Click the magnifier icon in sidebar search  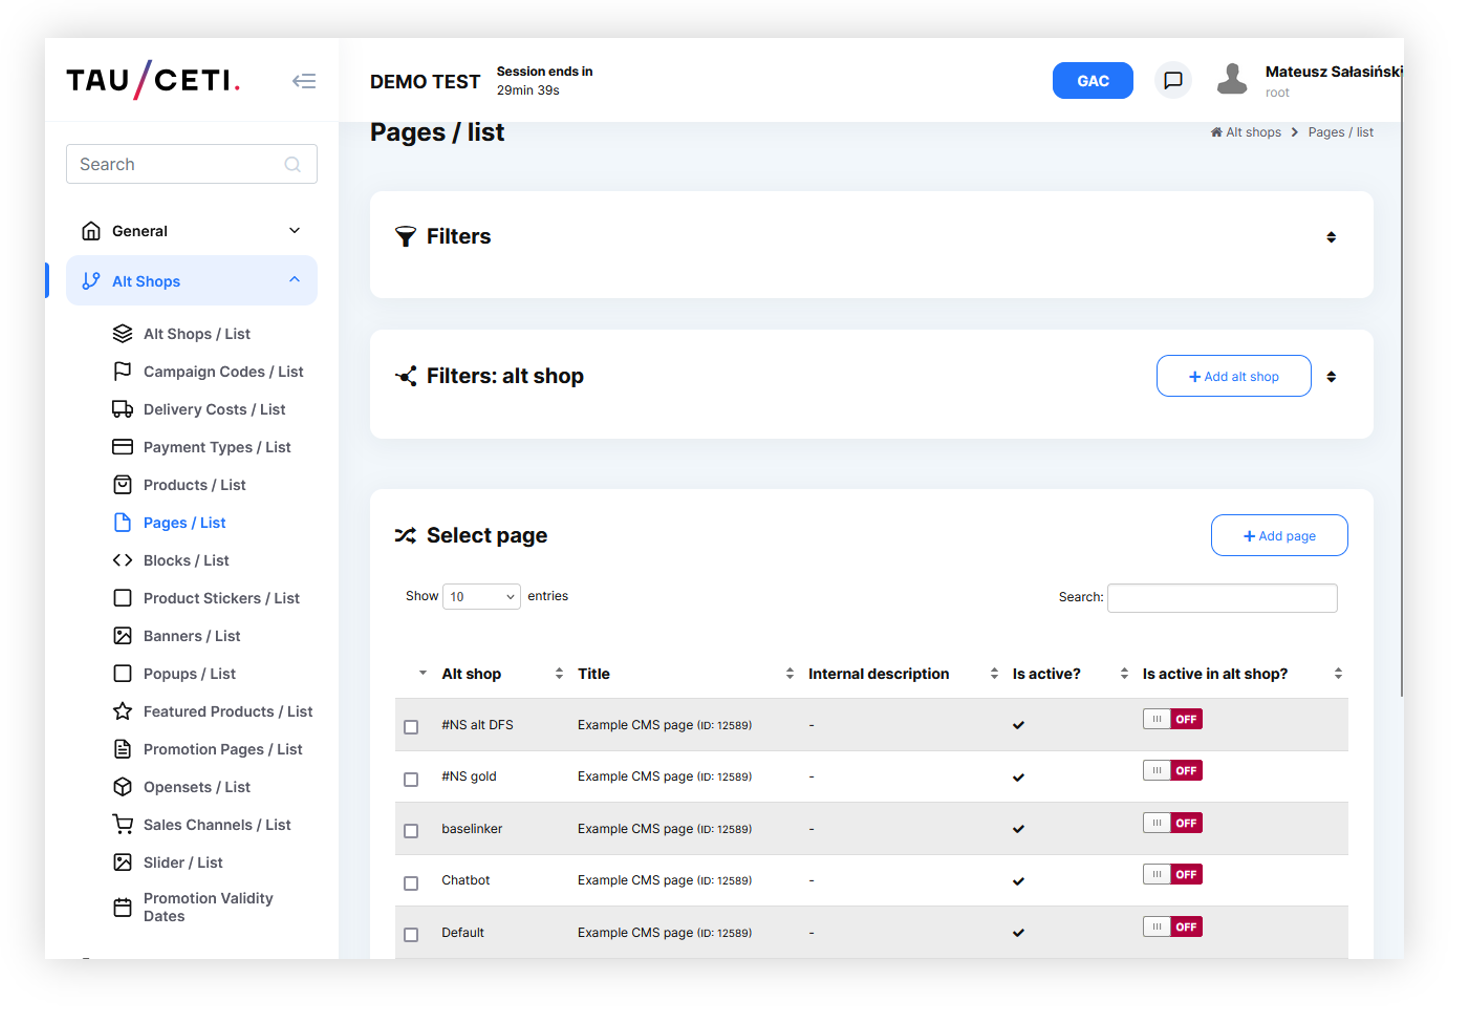pyautogui.click(x=292, y=164)
